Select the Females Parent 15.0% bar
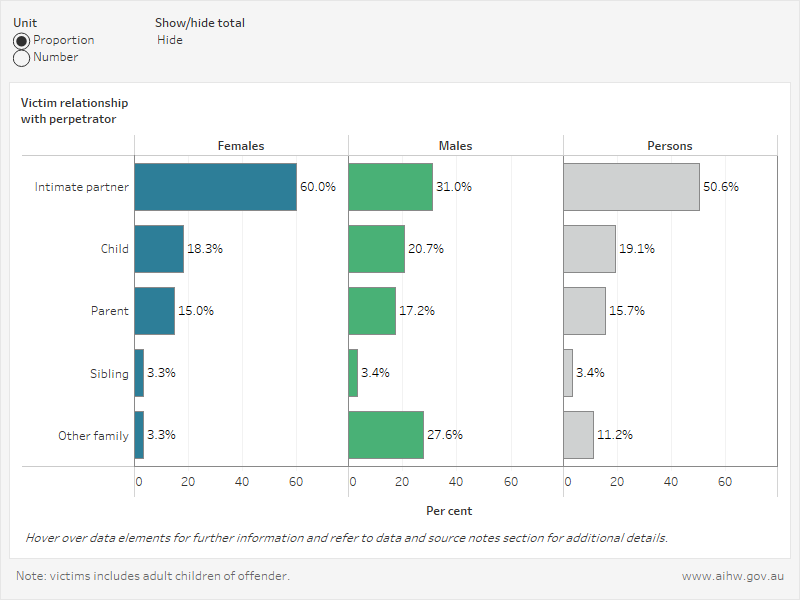The image size is (800, 600). 153,310
